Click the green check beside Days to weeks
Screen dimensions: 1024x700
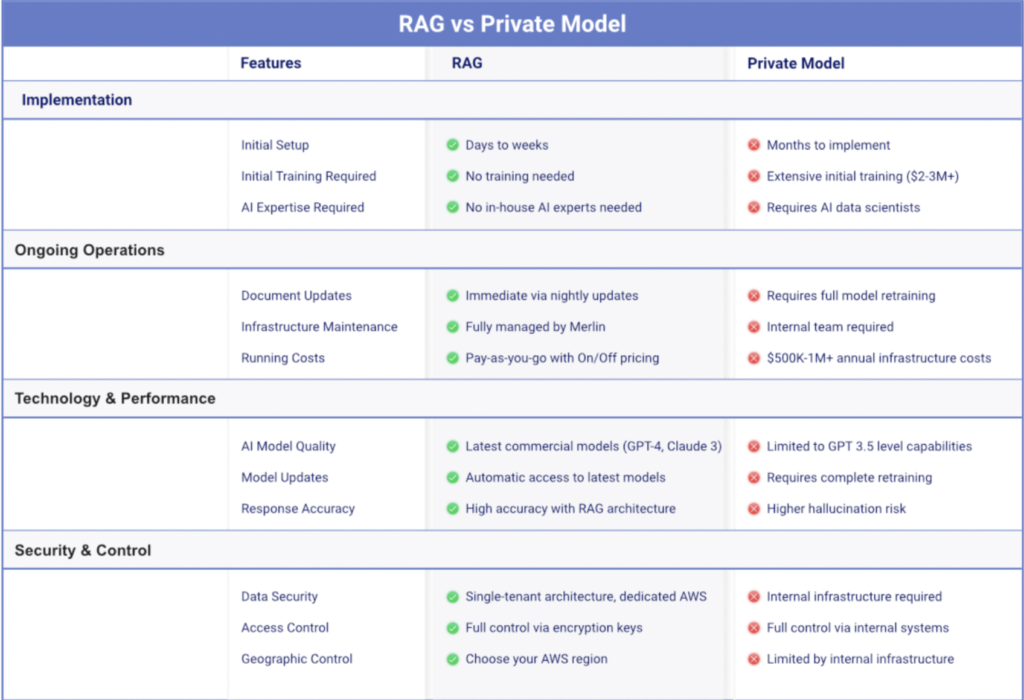pyautogui.click(x=453, y=145)
